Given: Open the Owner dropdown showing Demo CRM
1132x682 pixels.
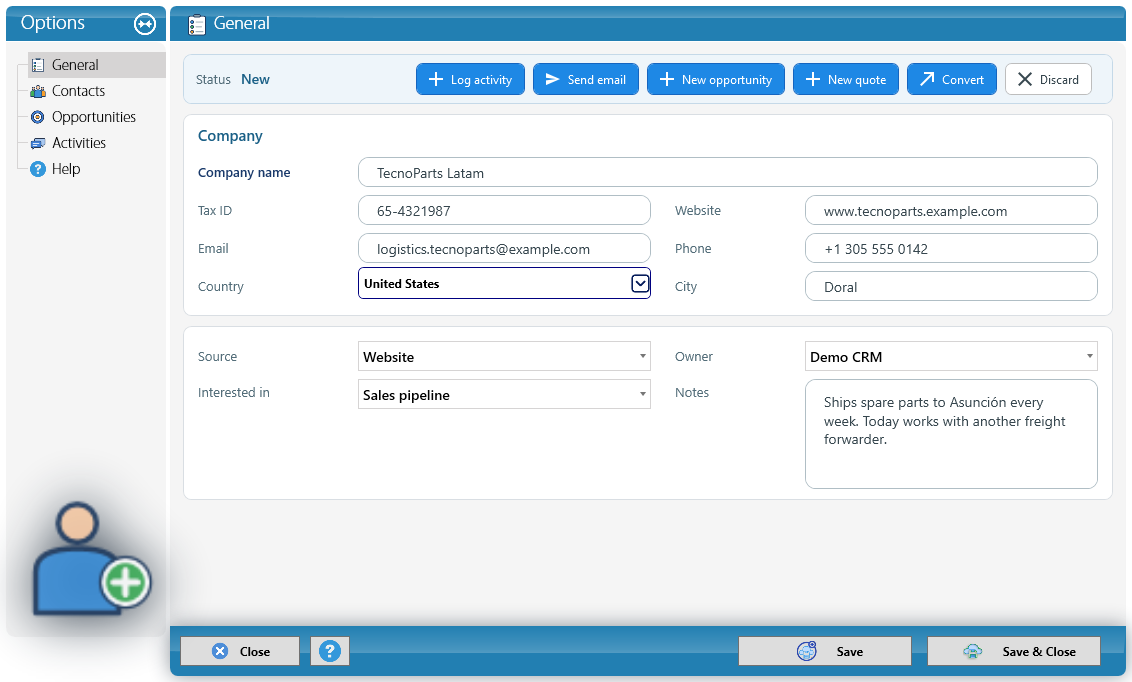Looking at the screenshot, I should click(x=951, y=357).
